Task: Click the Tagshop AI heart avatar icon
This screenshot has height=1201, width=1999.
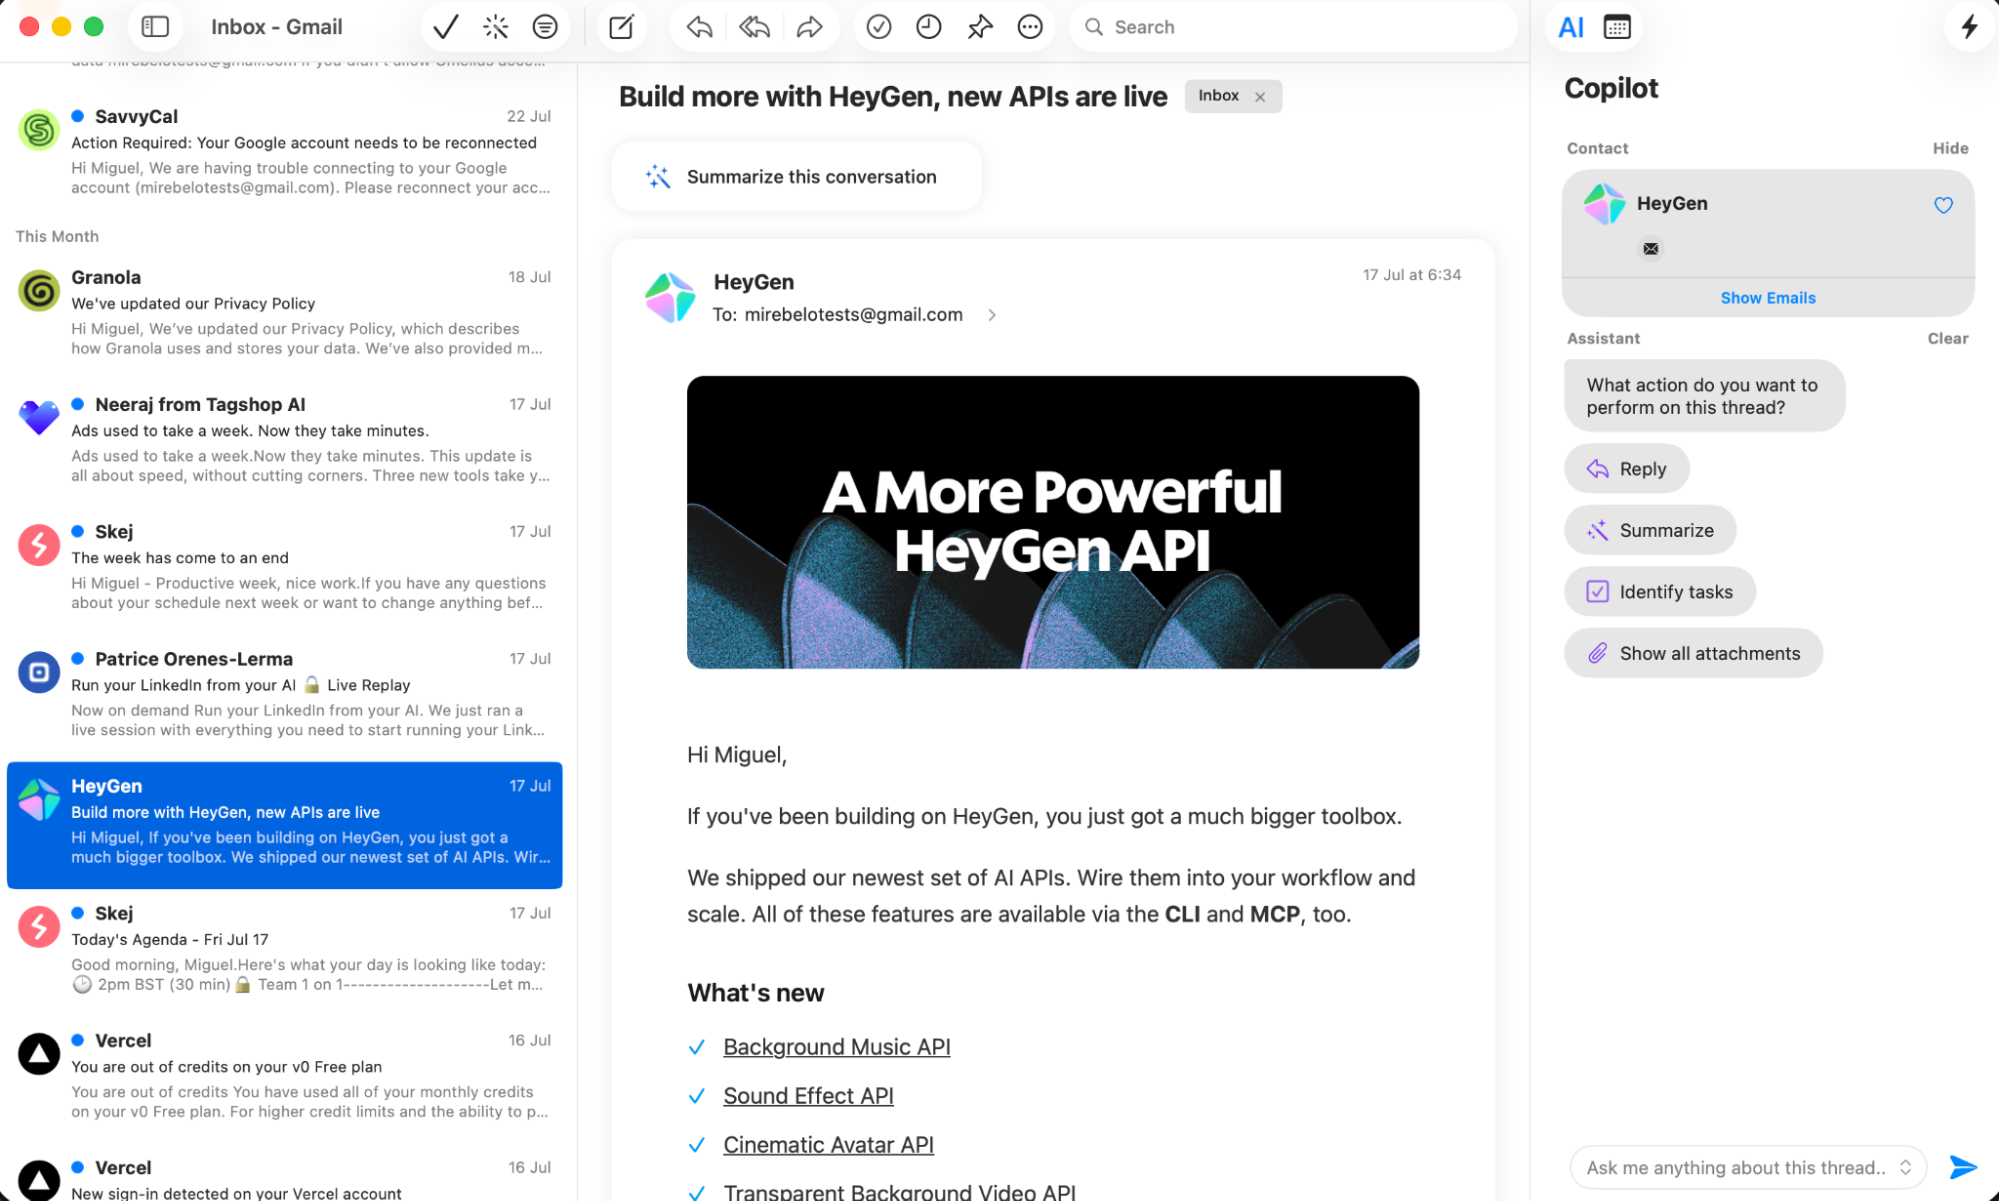Action: (39, 418)
